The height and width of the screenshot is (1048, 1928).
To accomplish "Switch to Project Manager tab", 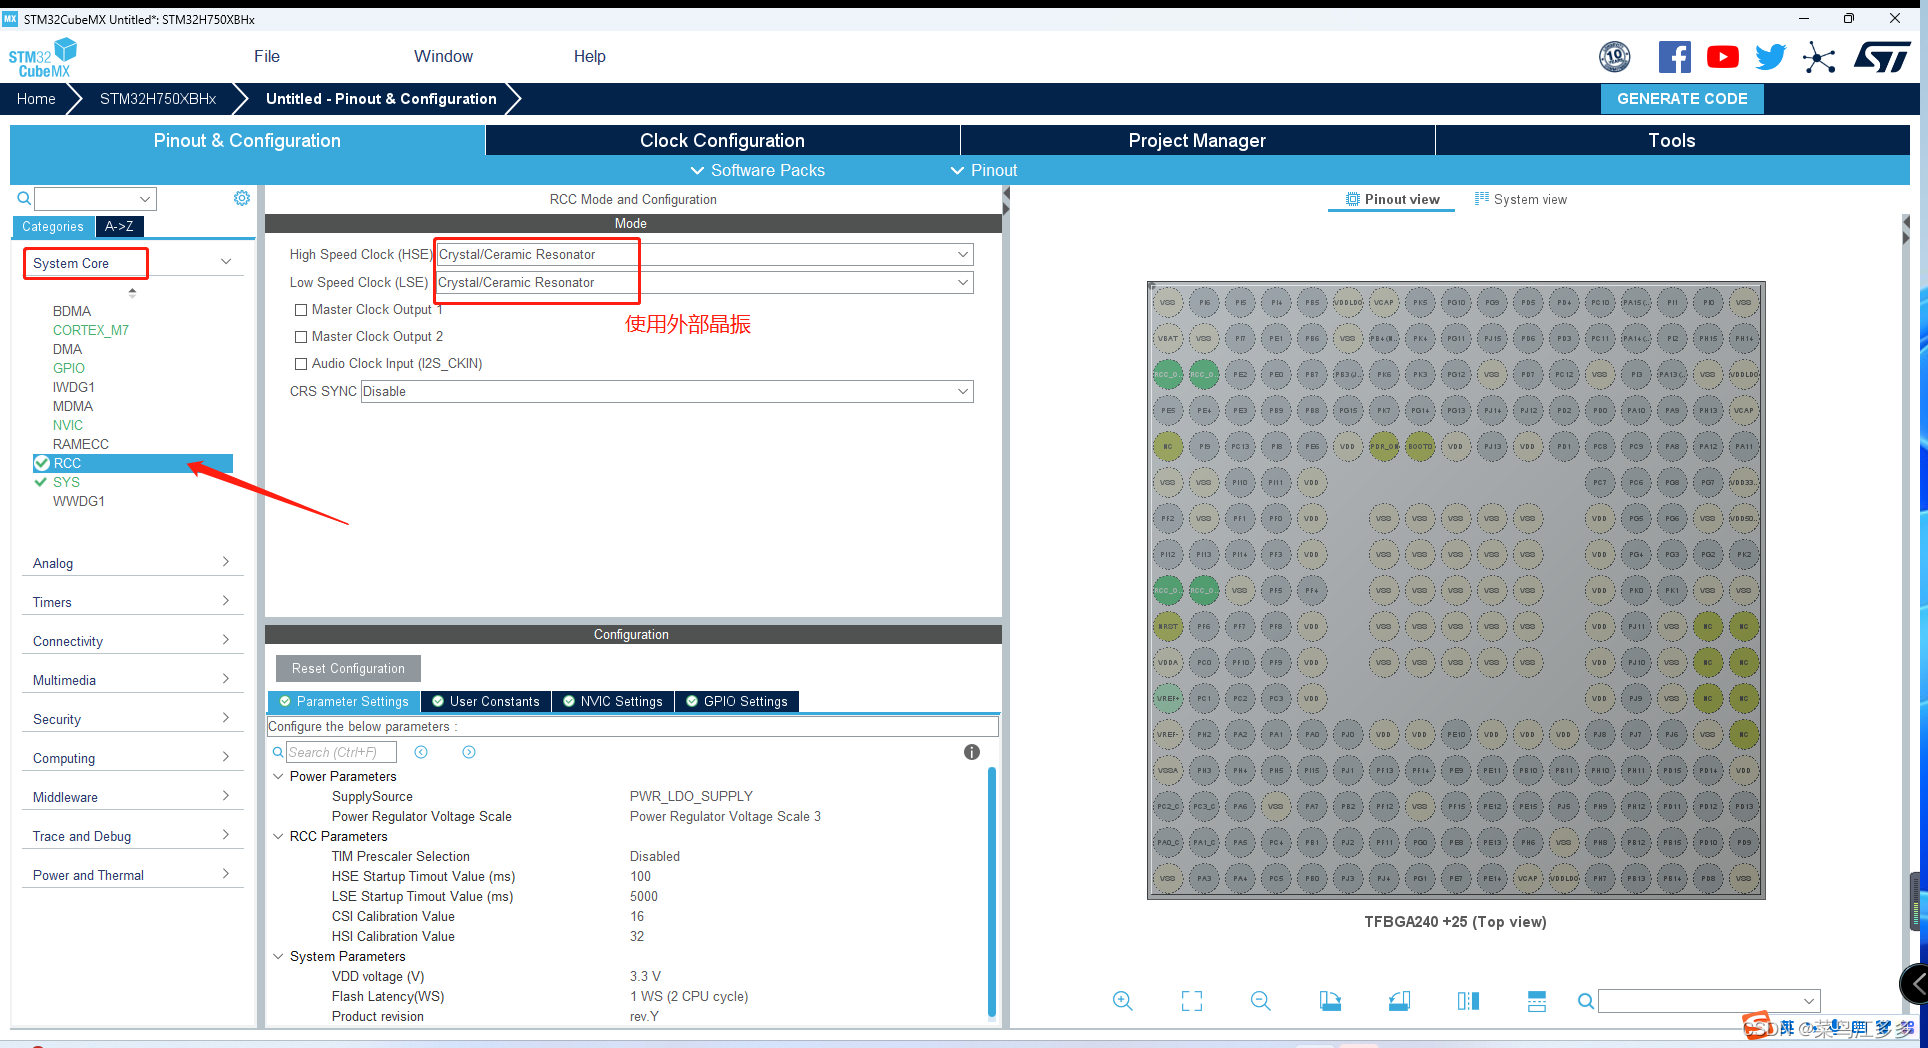I will [x=1197, y=140].
